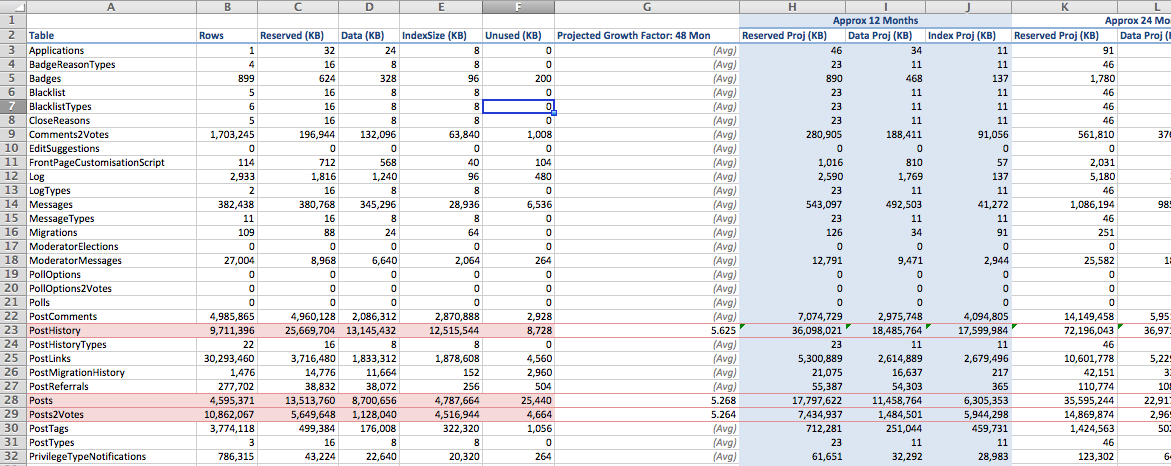1171x466 pixels.
Task: Select the 'BadgeReasonTypes' cell
Action: pos(111,64)
